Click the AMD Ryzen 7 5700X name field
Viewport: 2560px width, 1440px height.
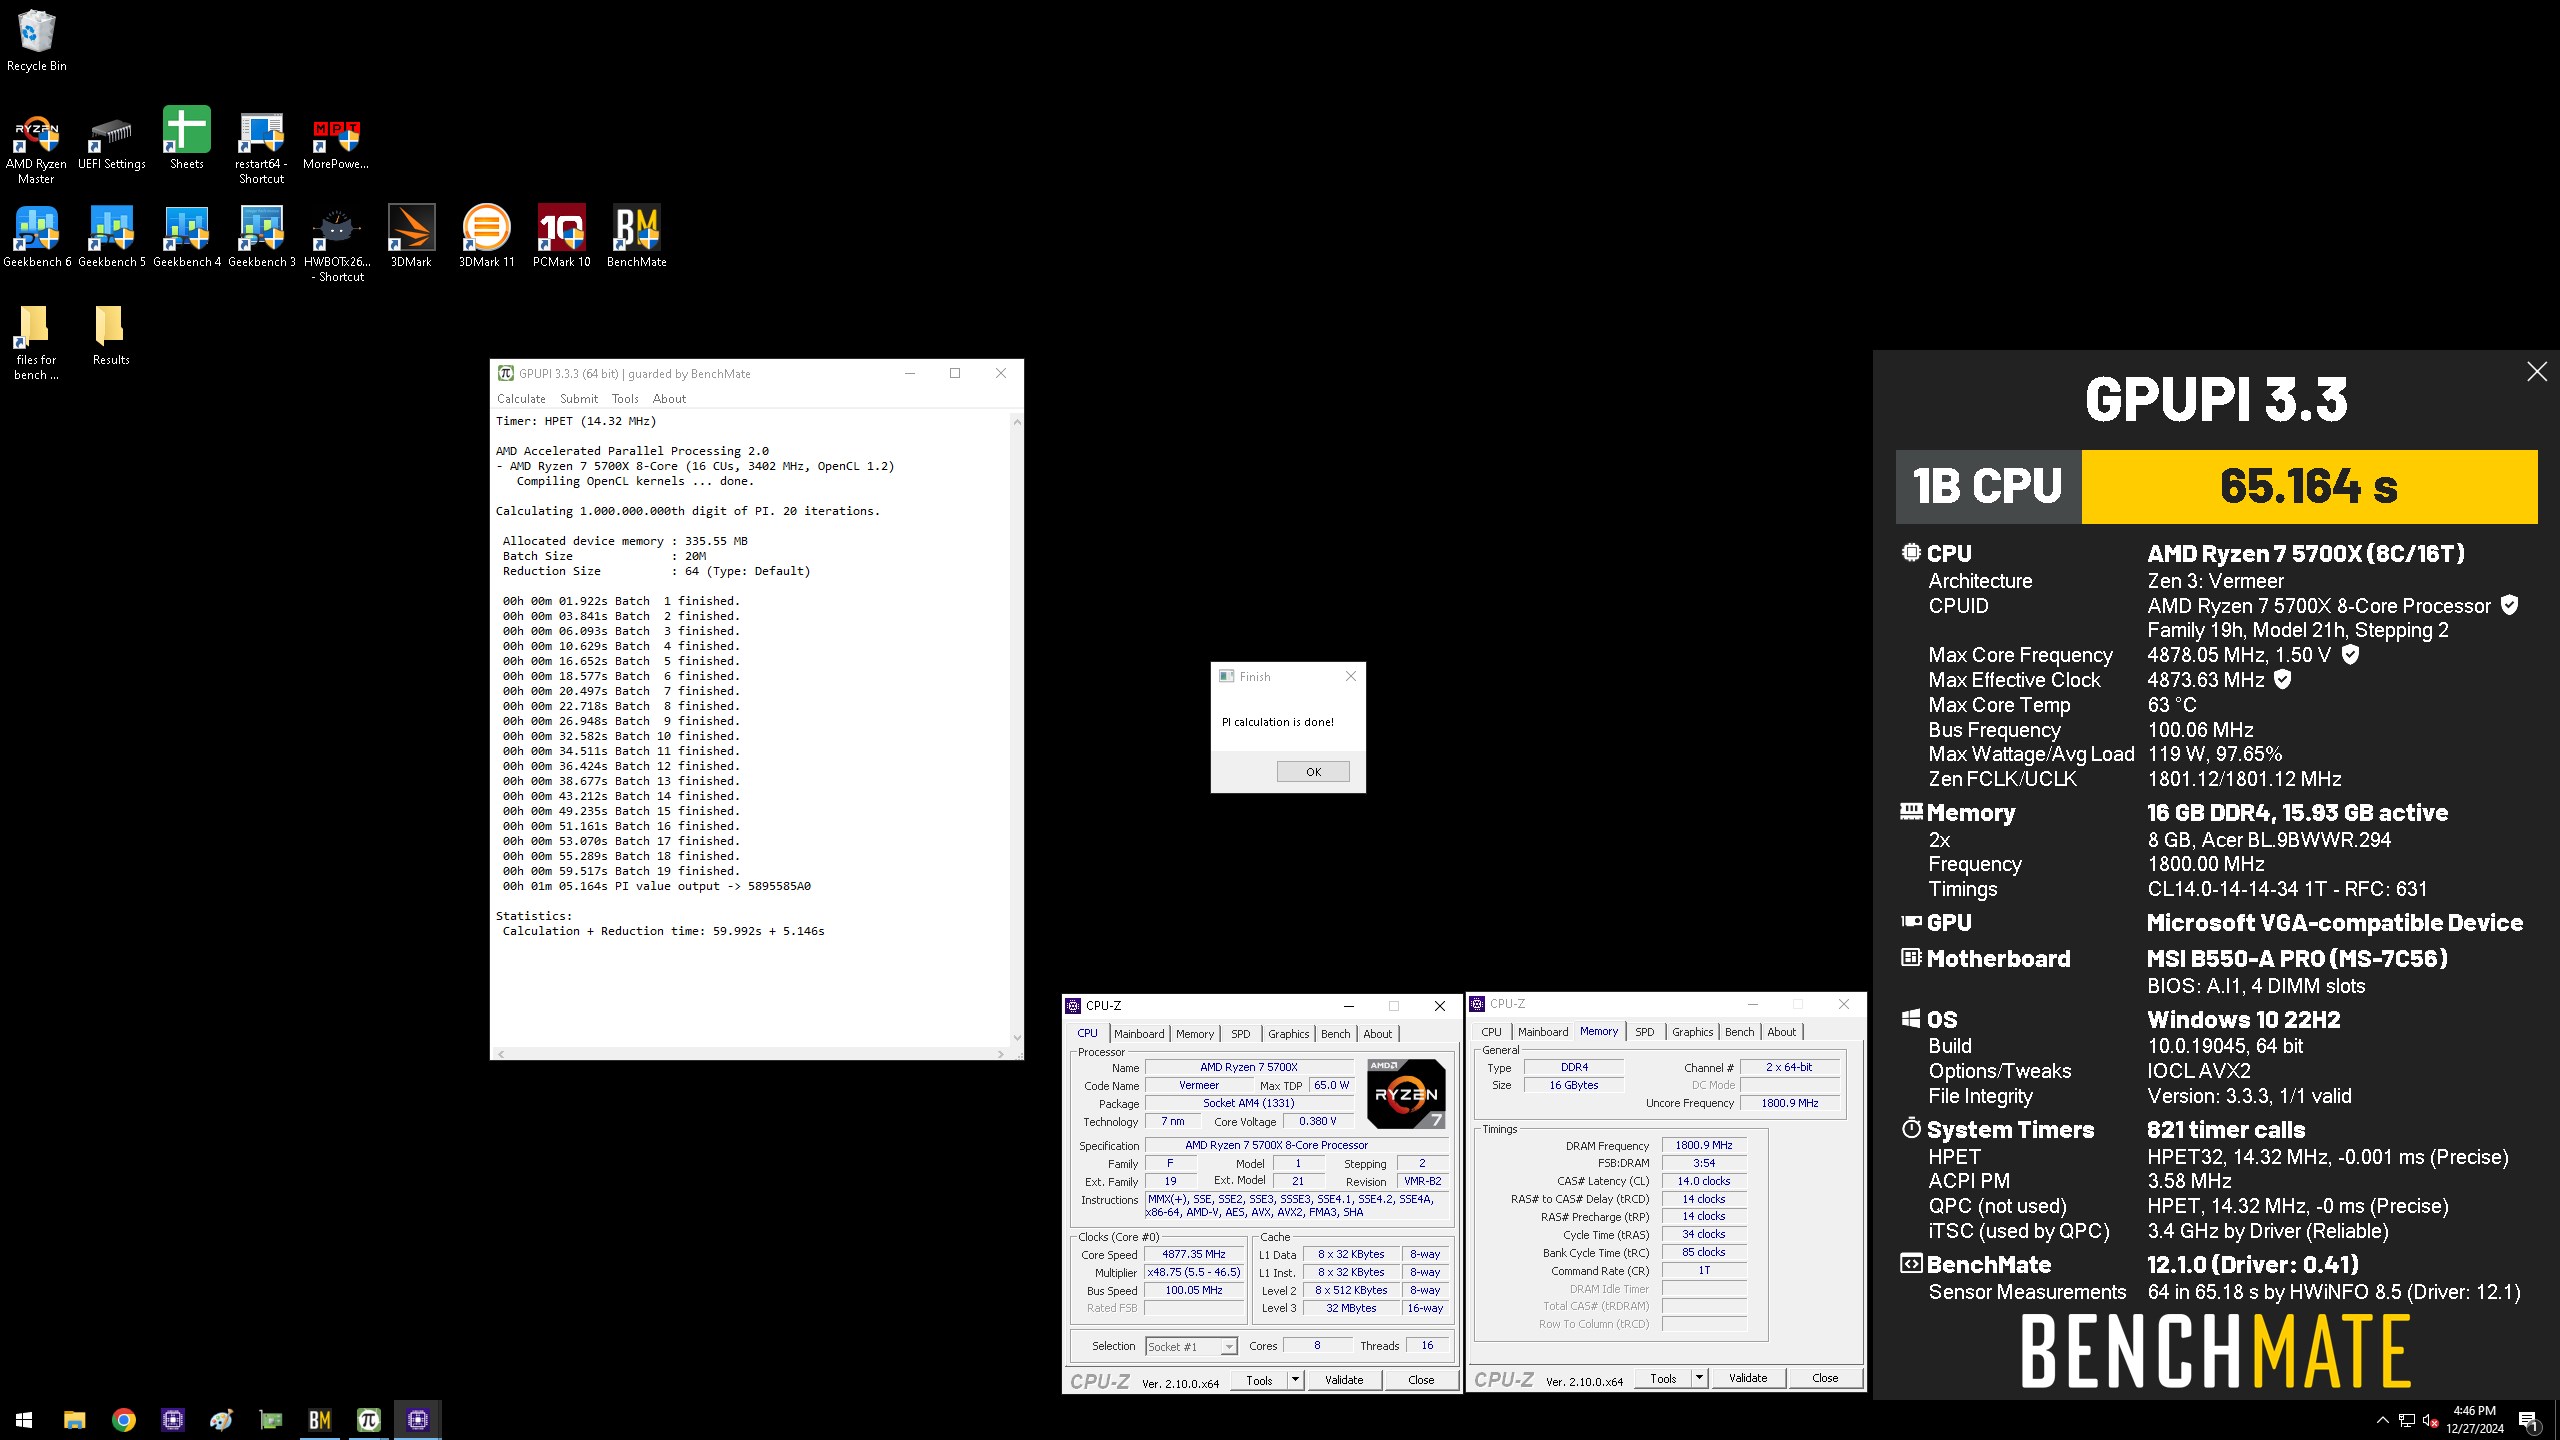1249,1068
